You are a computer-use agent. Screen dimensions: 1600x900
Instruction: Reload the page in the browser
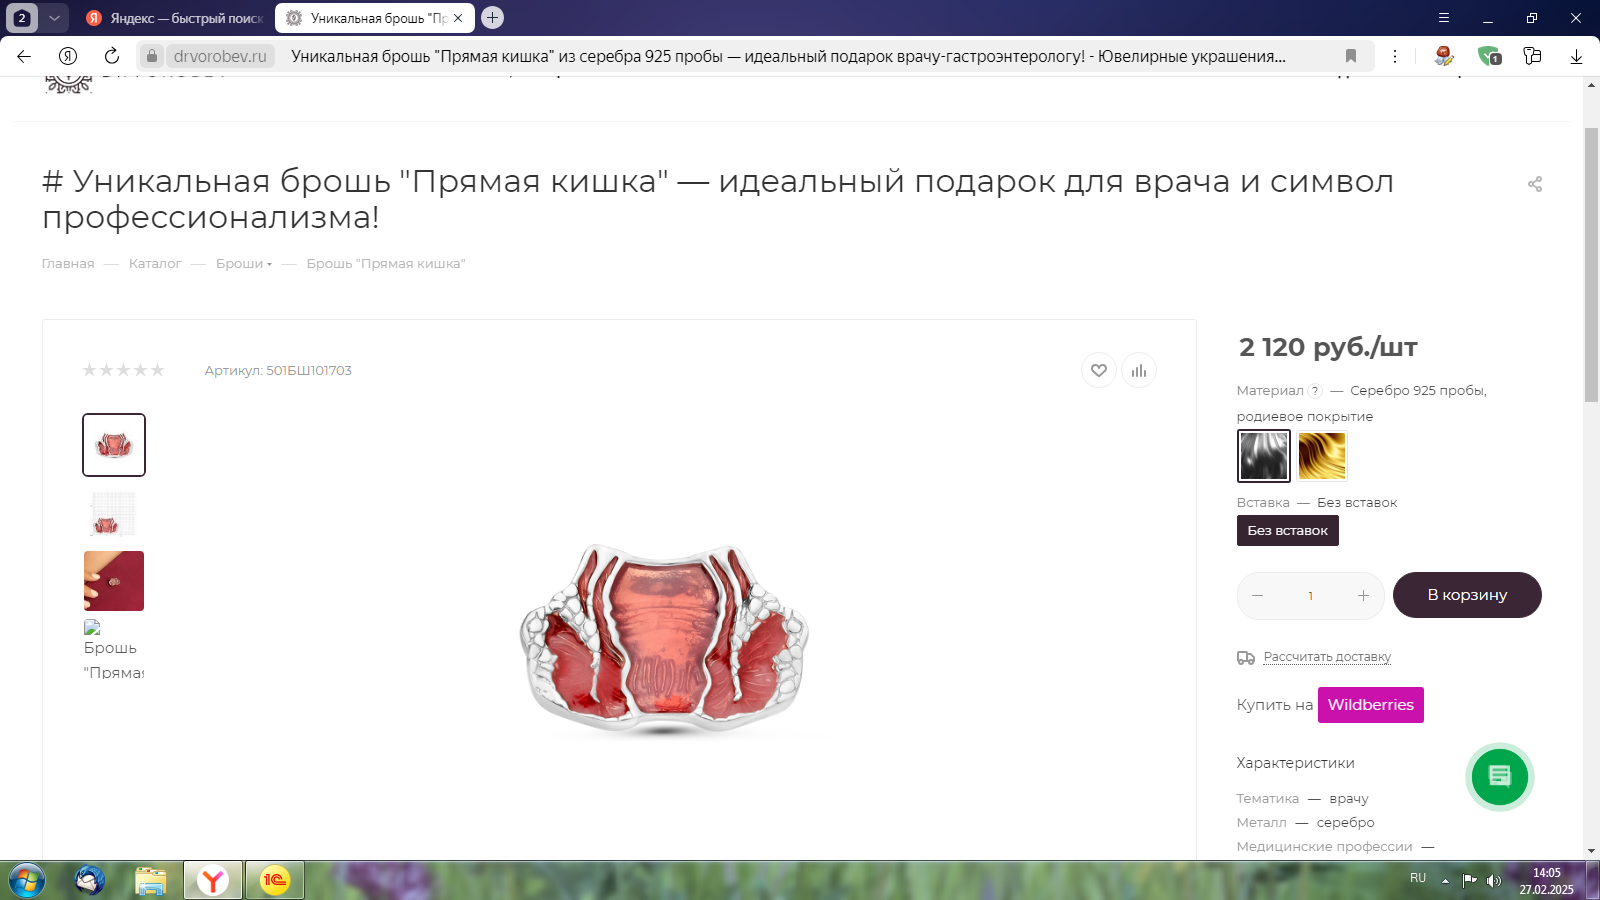112,56
